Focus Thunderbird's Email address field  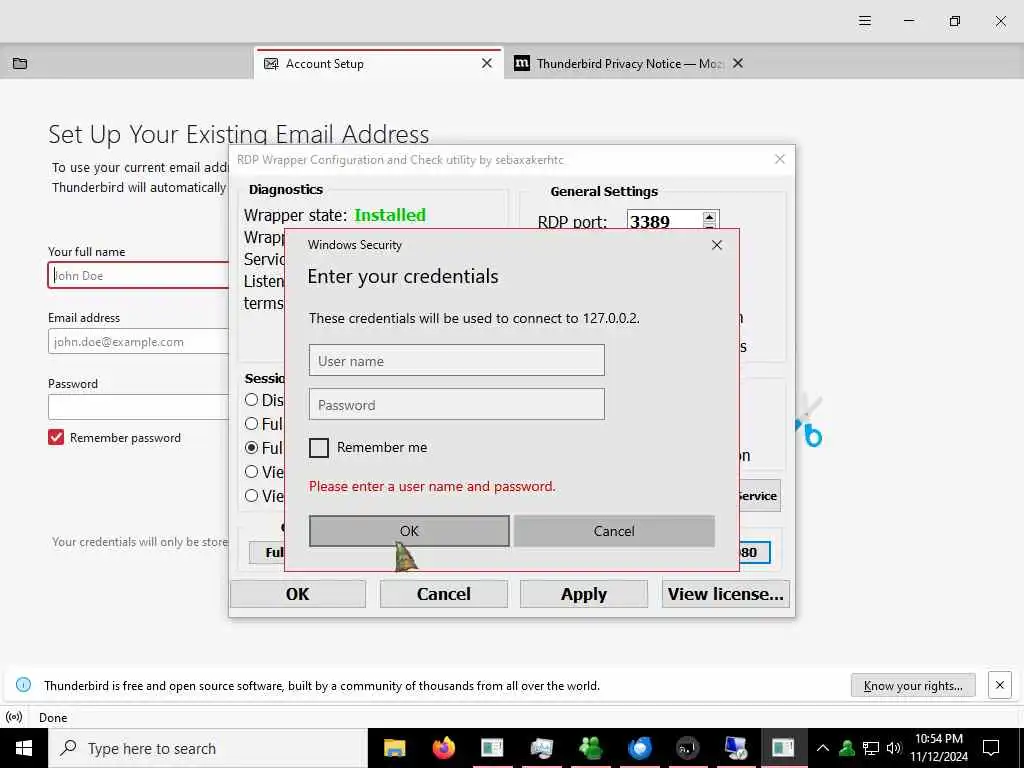pos(138,341)
